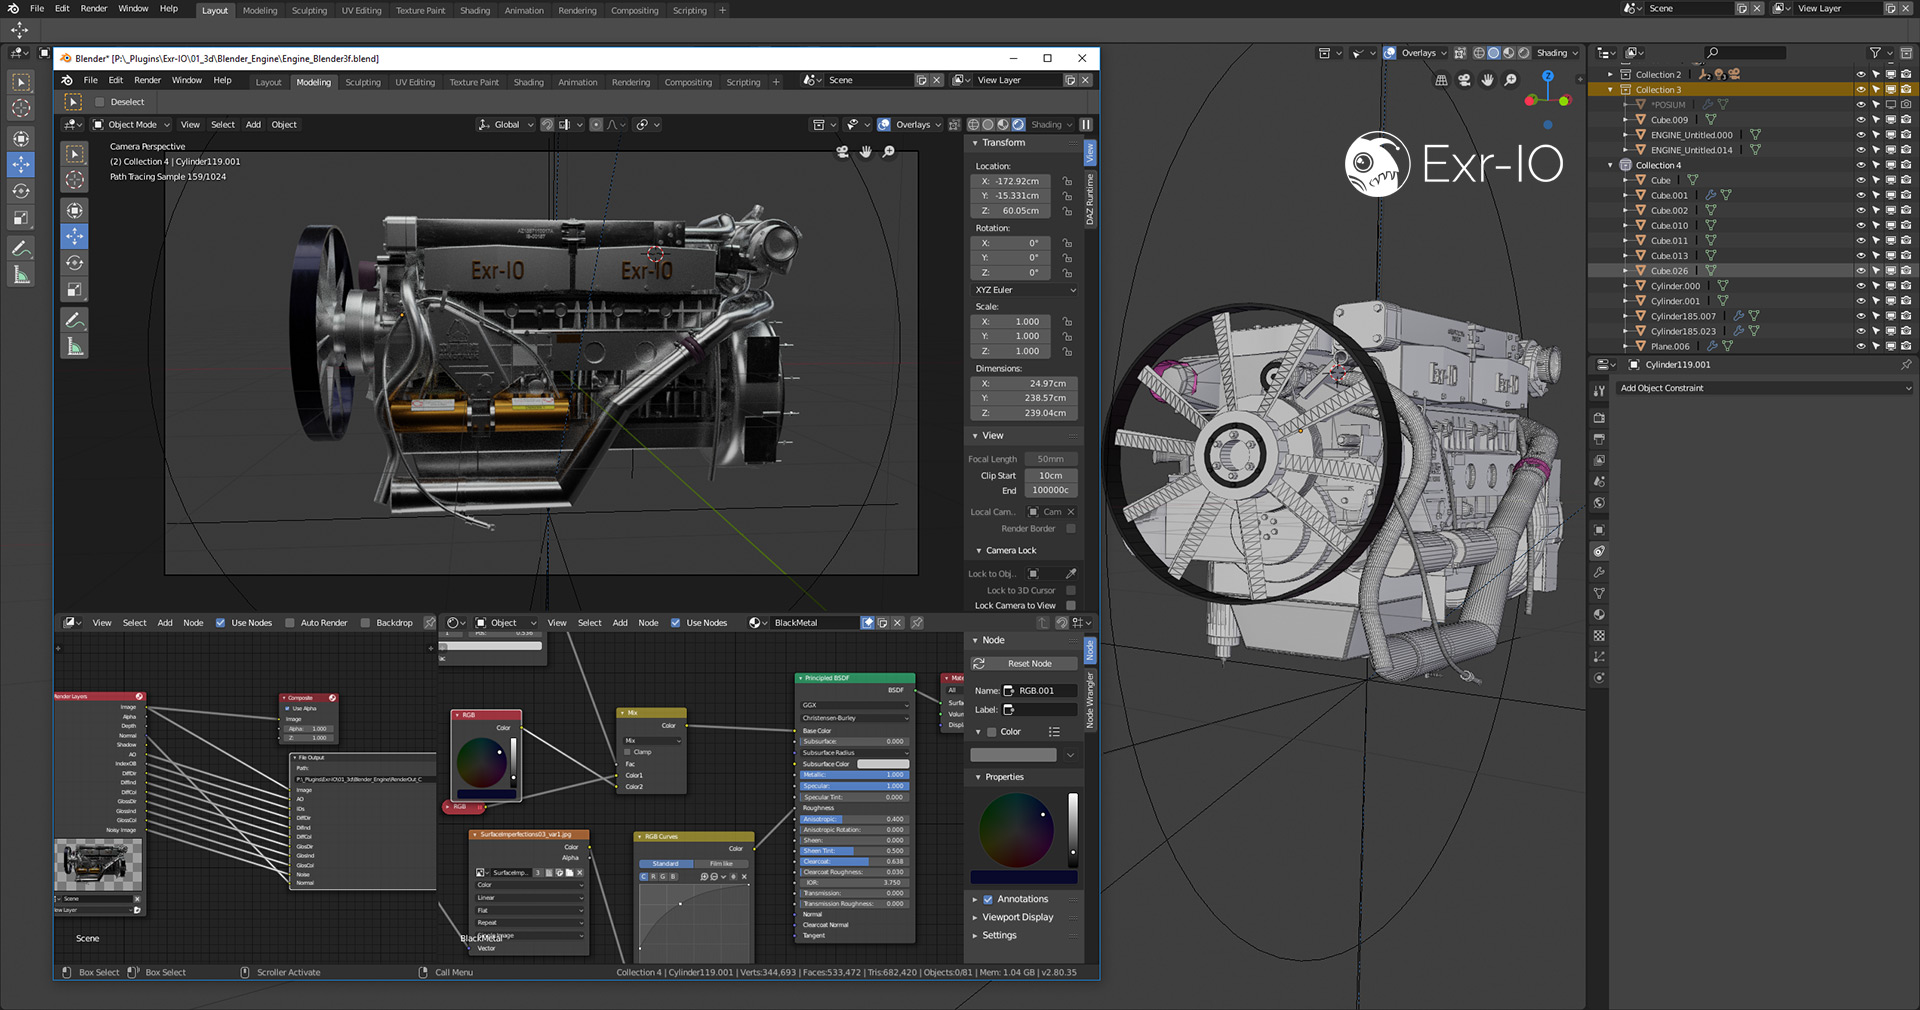
Task: Enable the Auto Render checkbox
Action: [x=290, y=623]
